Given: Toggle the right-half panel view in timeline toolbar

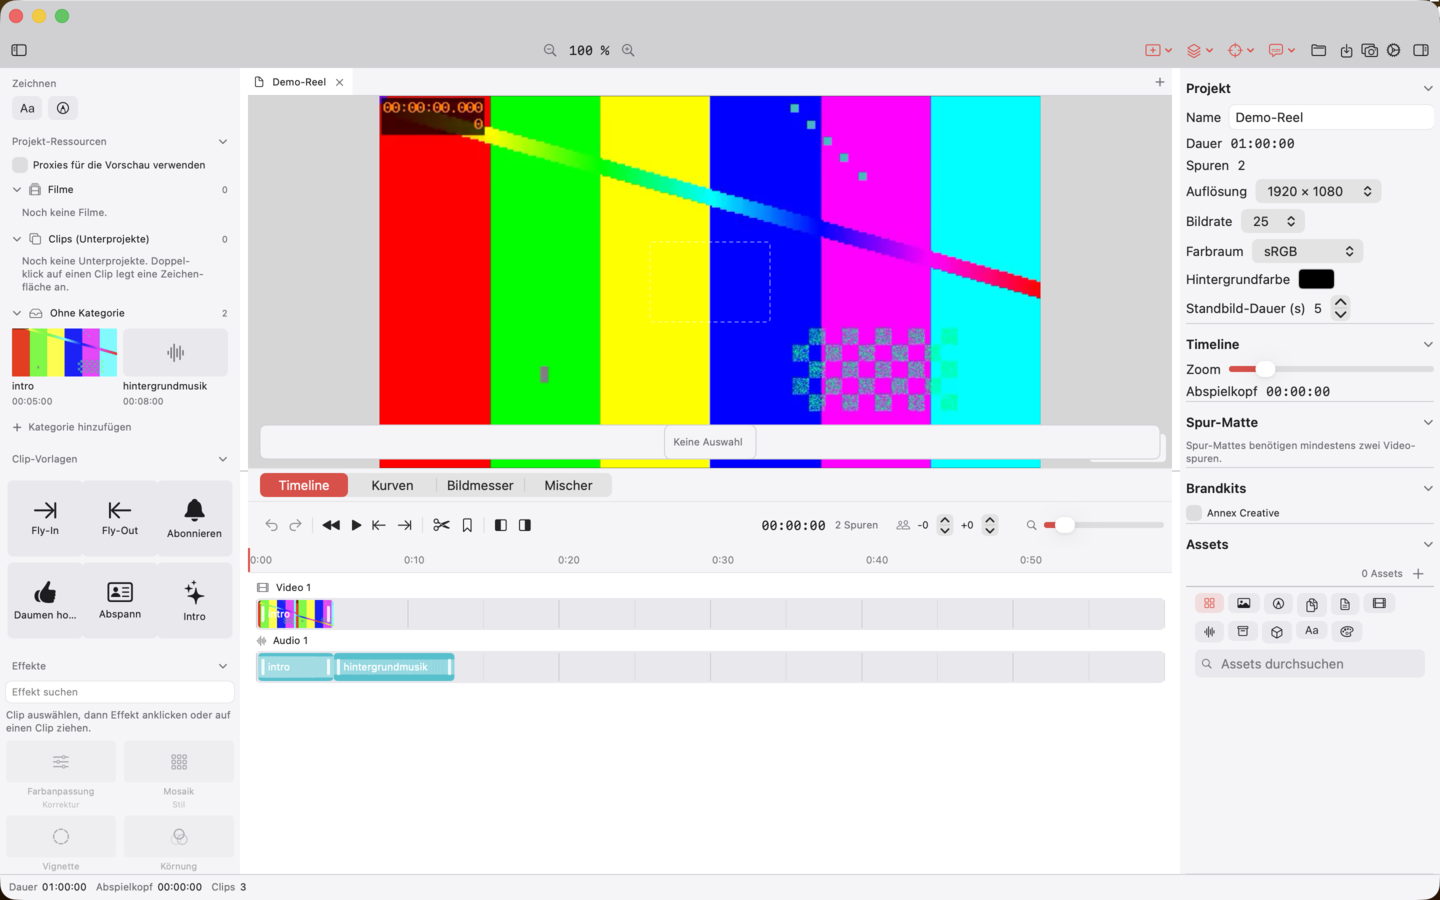Looking at the screenshot, I should tap(525, 525).
